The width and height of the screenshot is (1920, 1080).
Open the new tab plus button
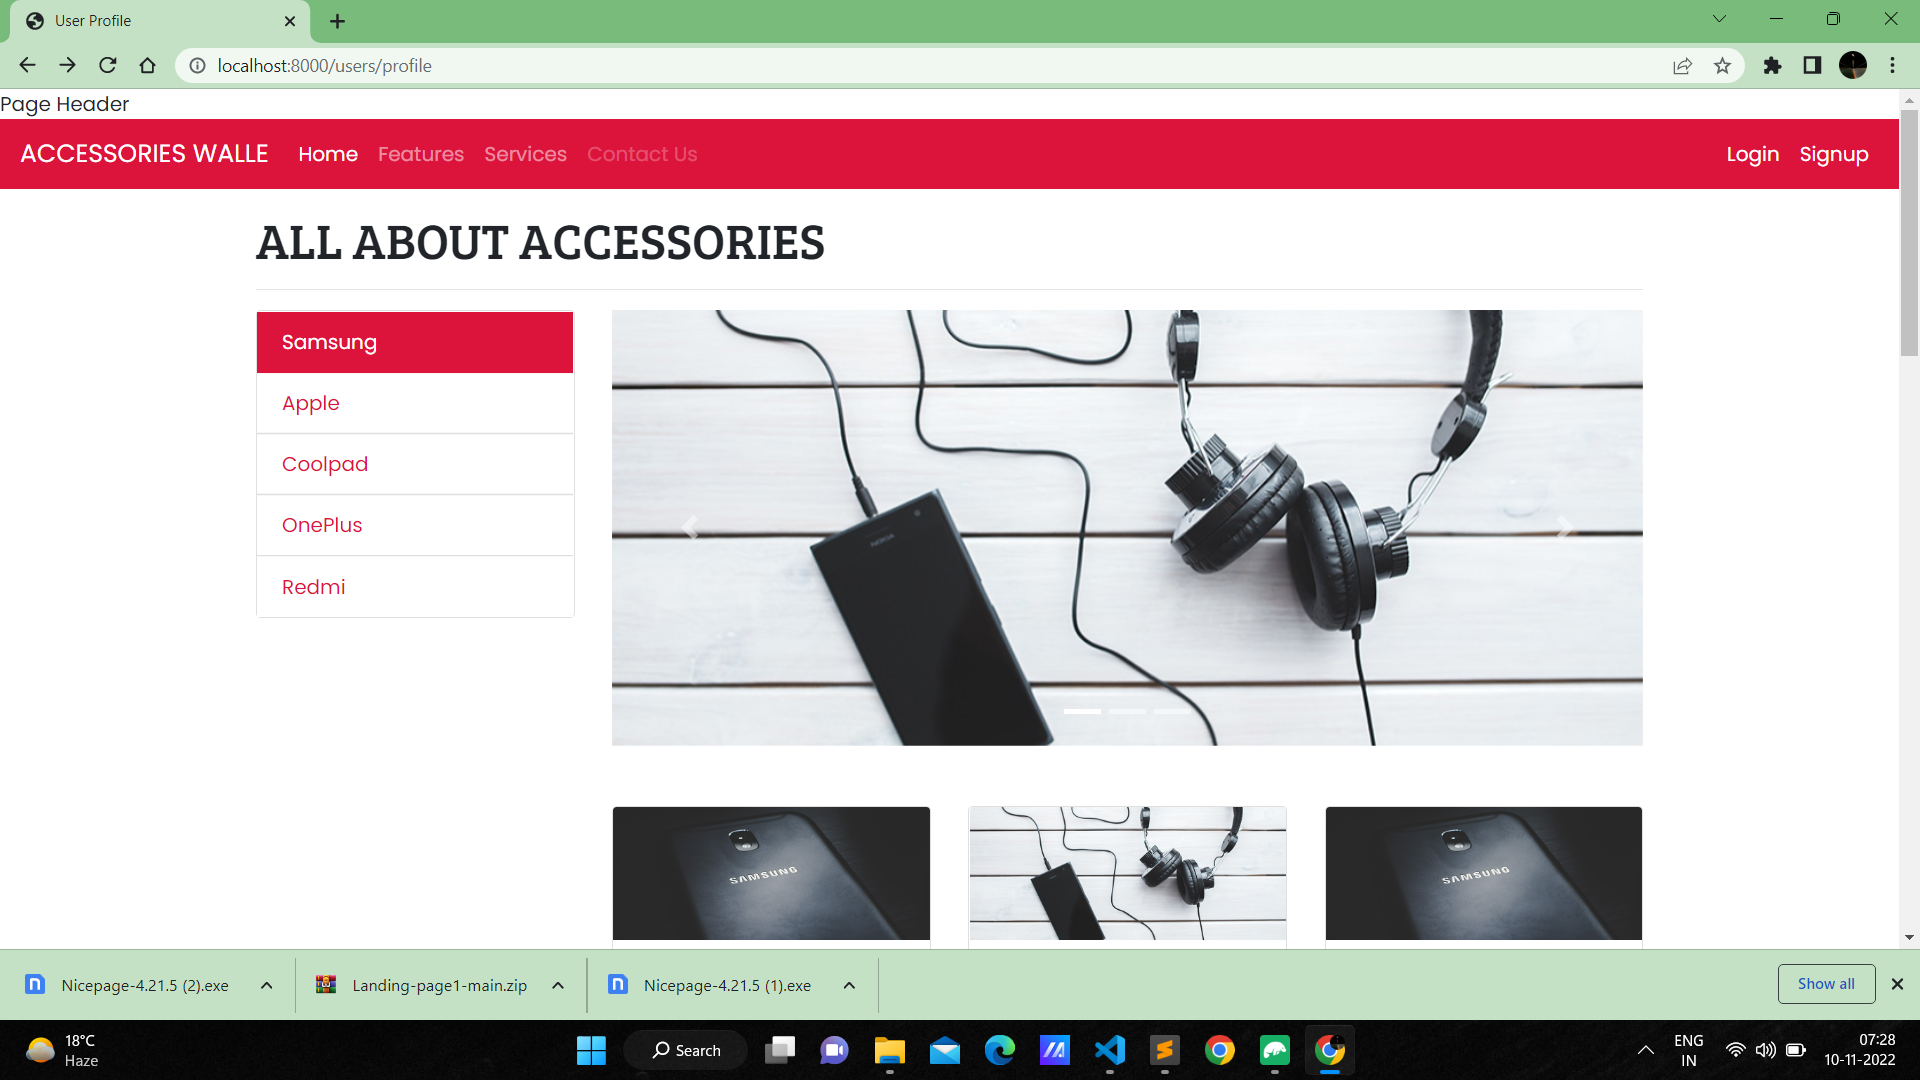coord(338,21)
